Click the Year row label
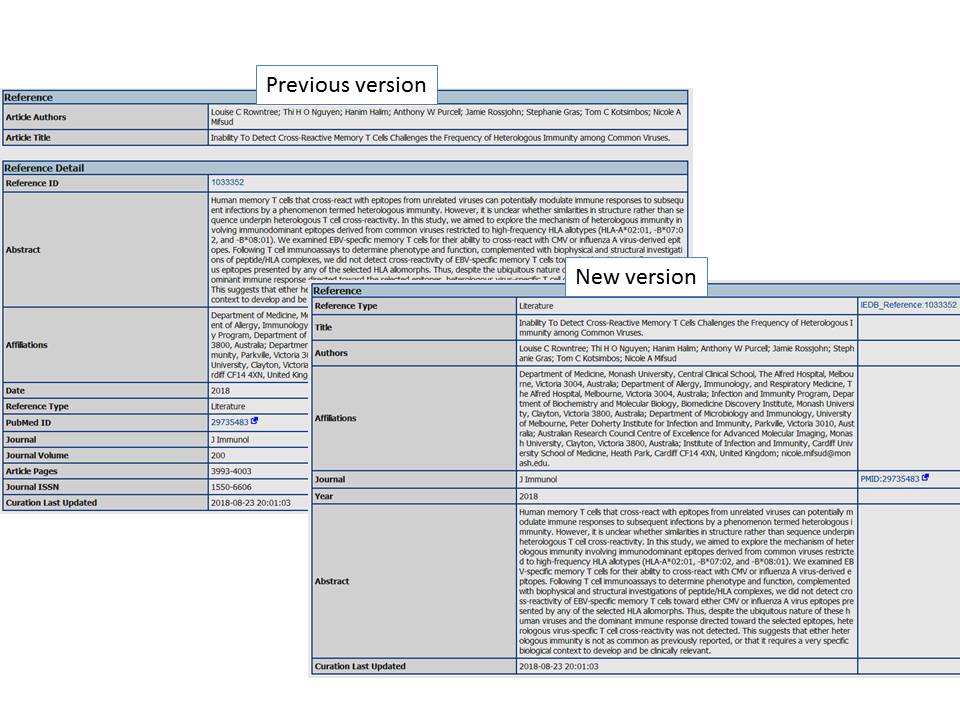This screenshot has width=960, height=720. point(324,497)
